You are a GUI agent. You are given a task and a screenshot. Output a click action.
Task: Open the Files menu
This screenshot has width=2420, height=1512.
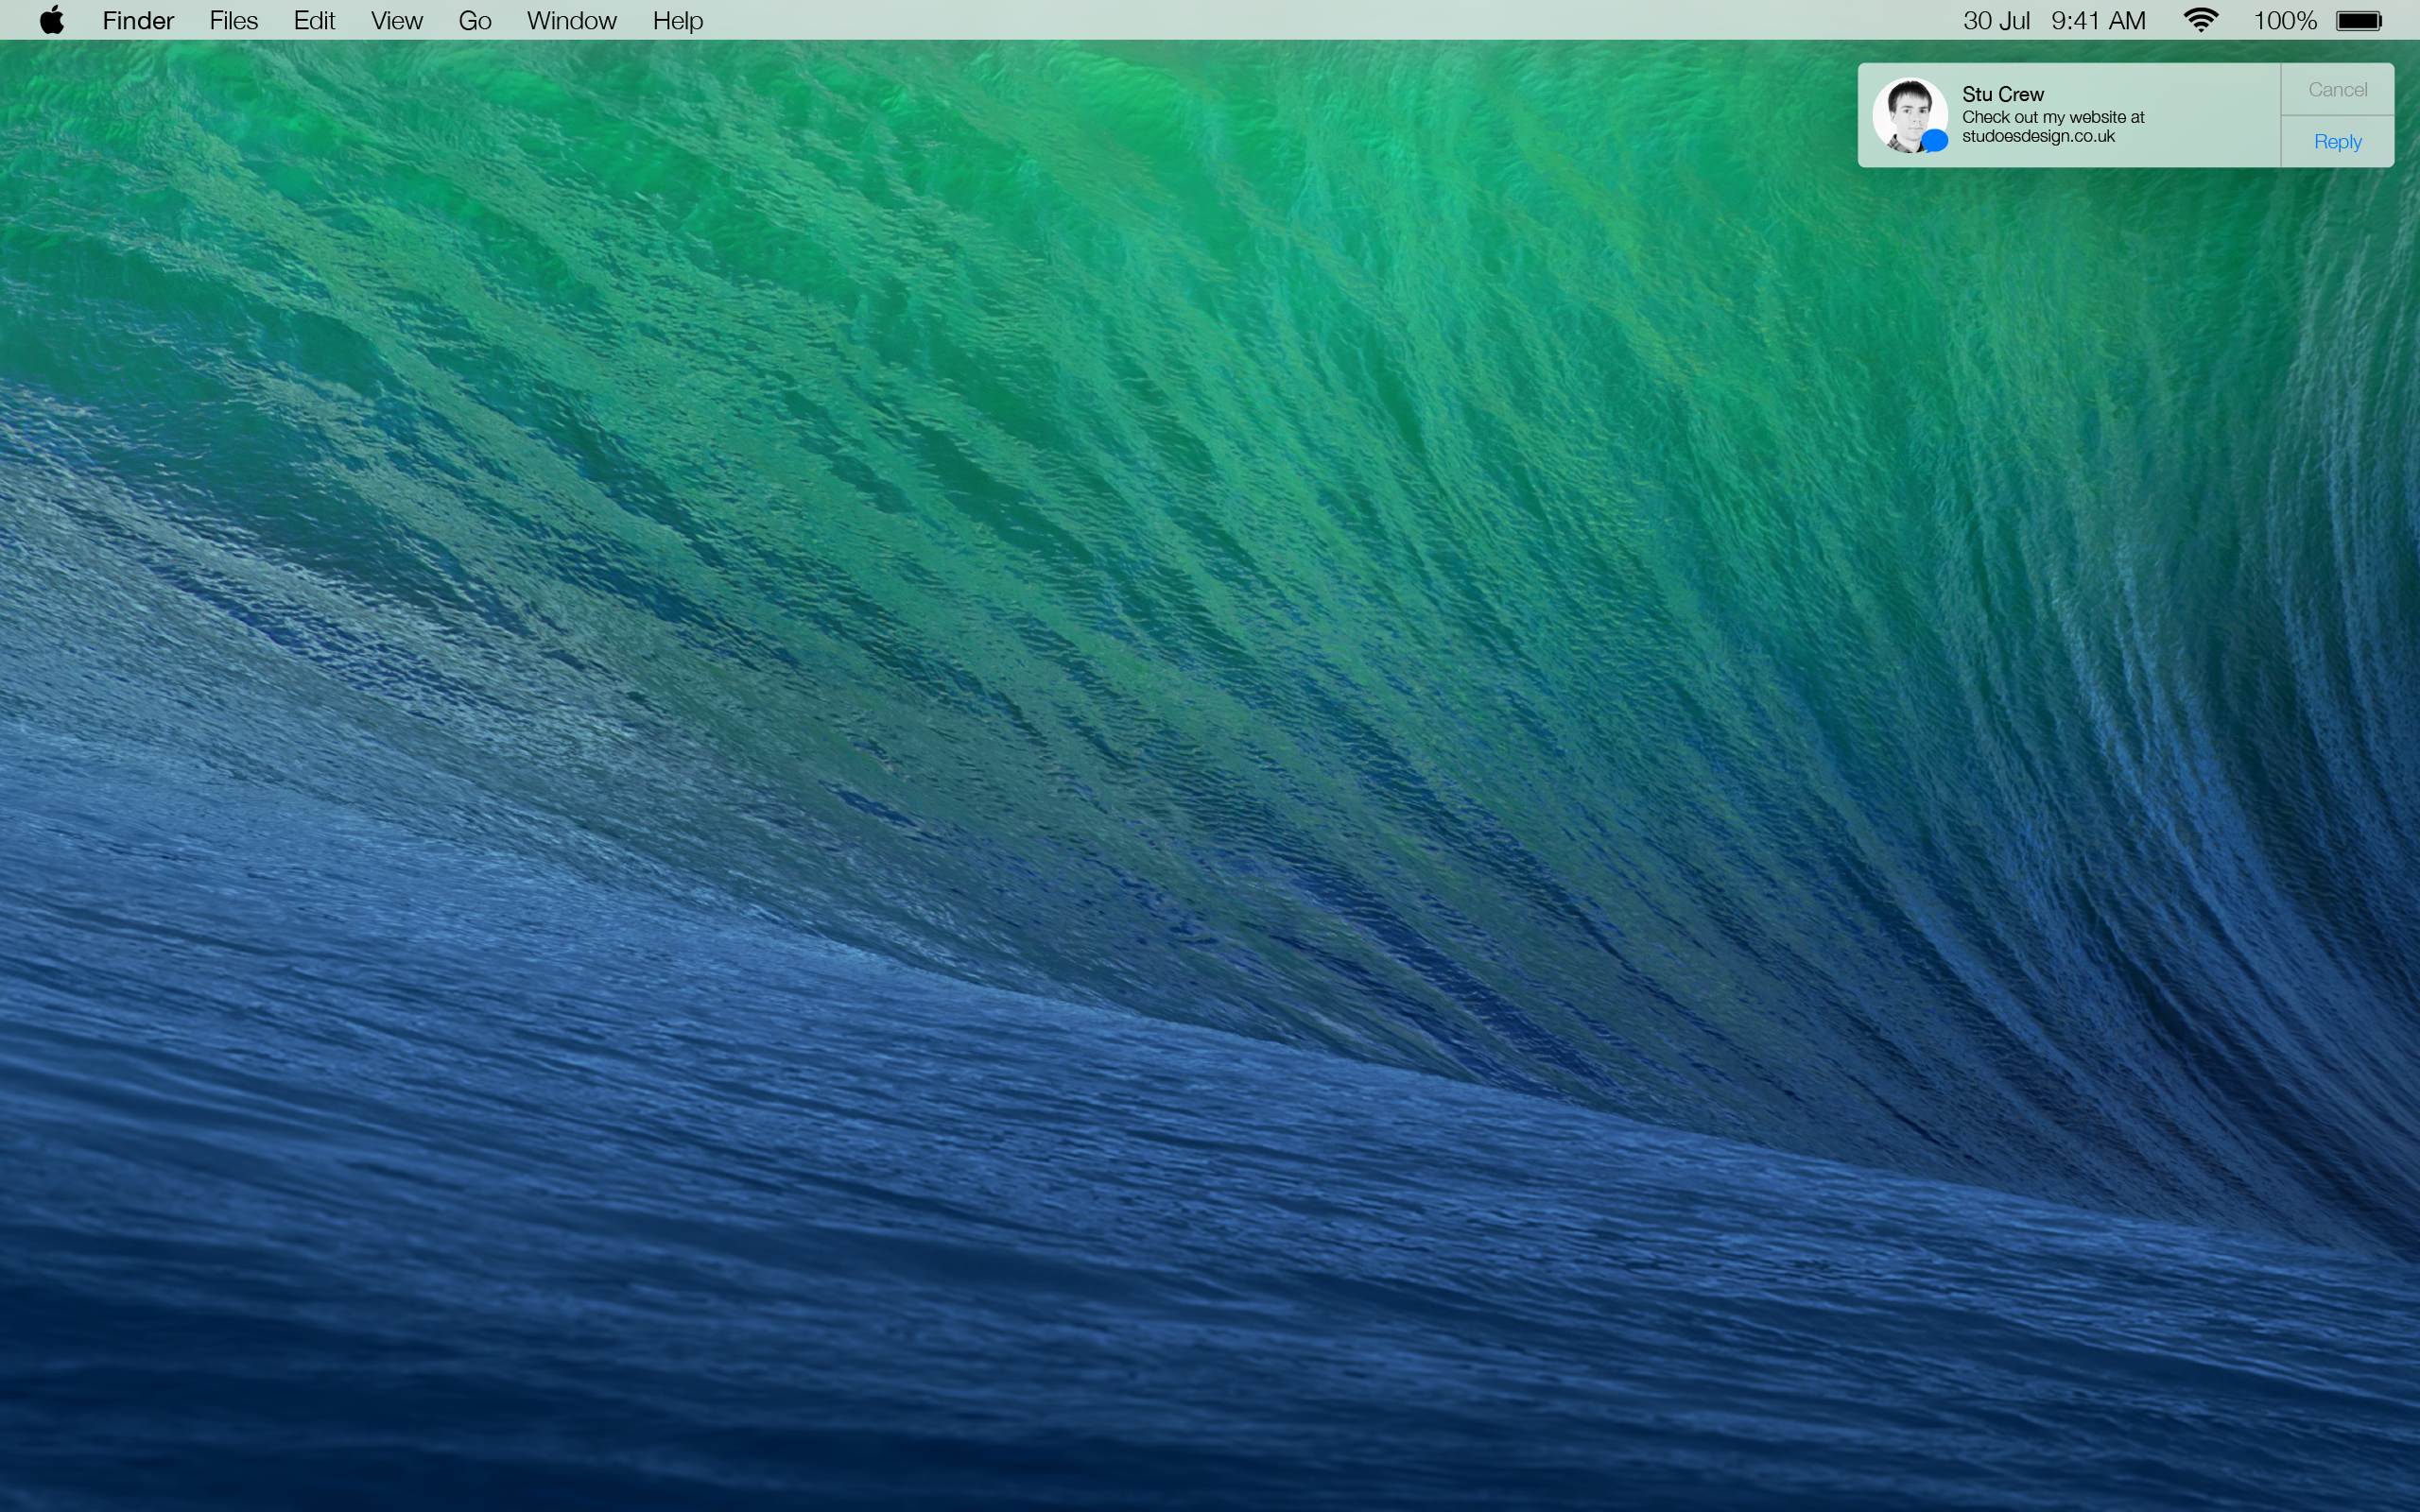pyautogui.click(x=233, y=20)
